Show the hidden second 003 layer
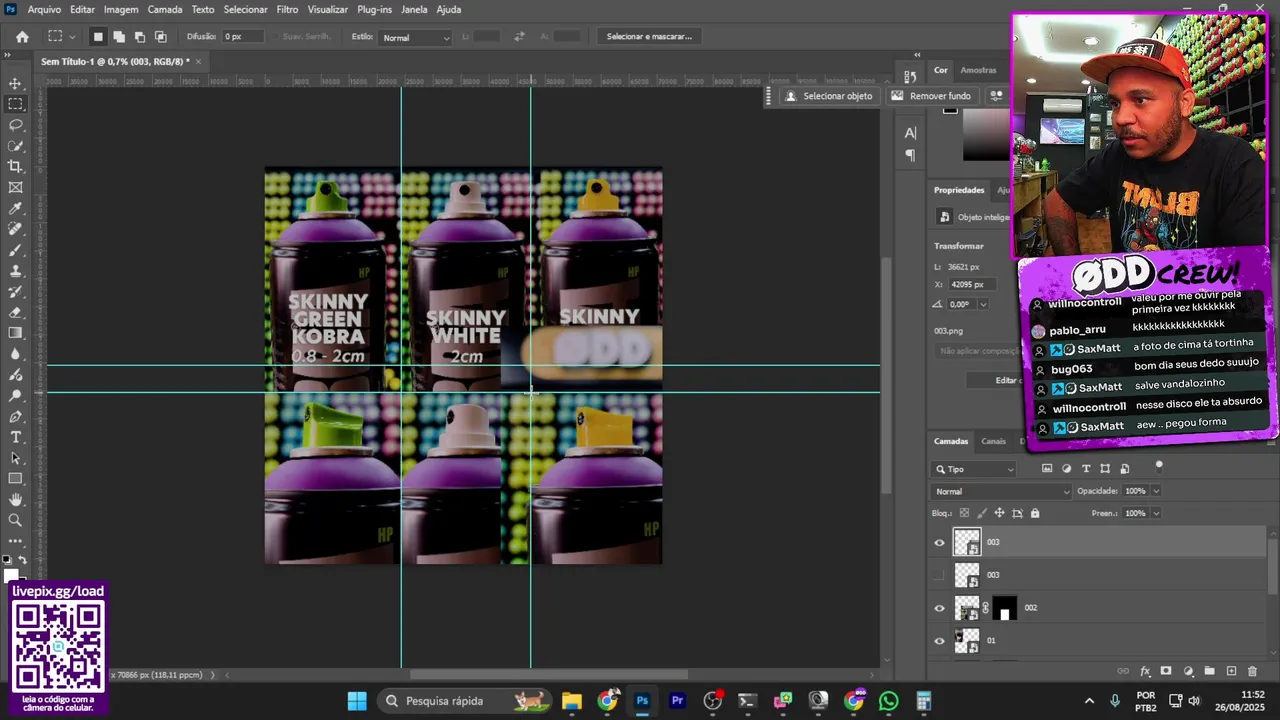 pyautogui.click(x=939, y=575)
